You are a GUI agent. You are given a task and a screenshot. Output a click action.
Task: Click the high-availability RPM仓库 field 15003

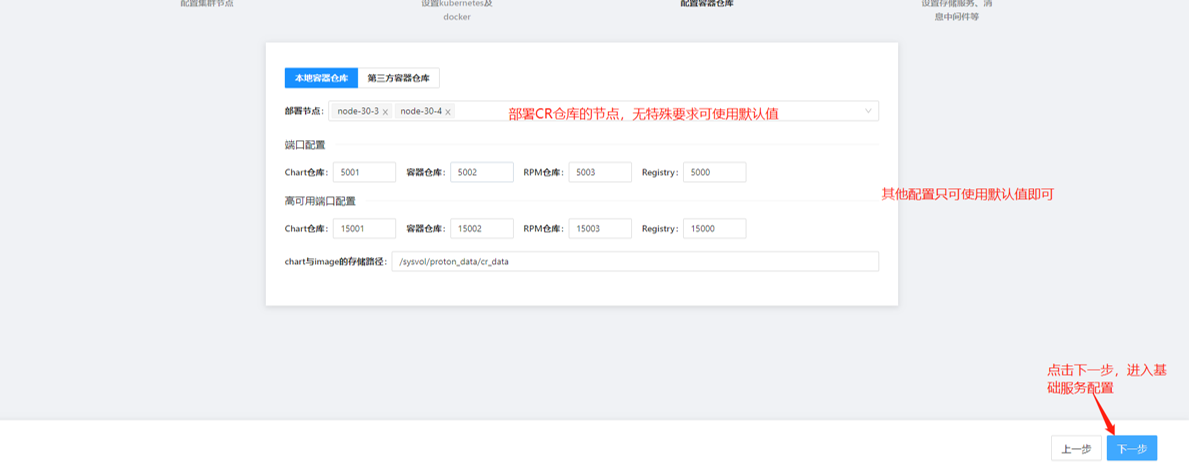coord(599,228)
